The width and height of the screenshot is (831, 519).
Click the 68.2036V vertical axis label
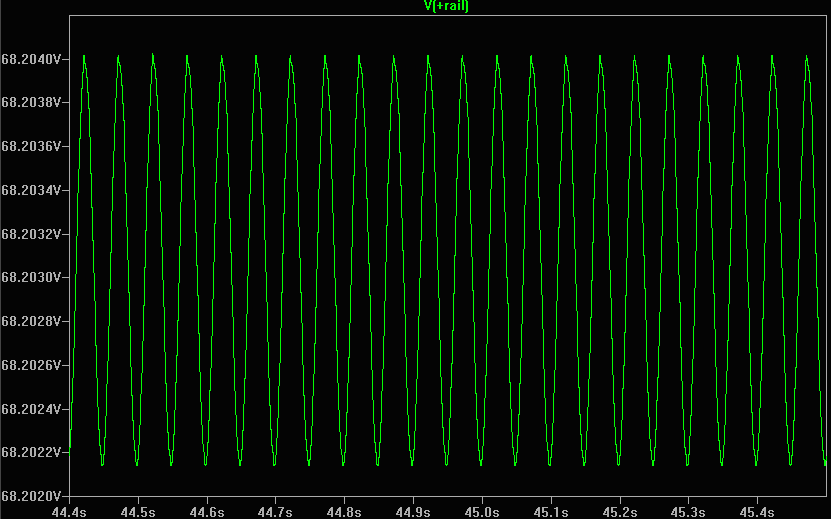(x=31, y=146)
